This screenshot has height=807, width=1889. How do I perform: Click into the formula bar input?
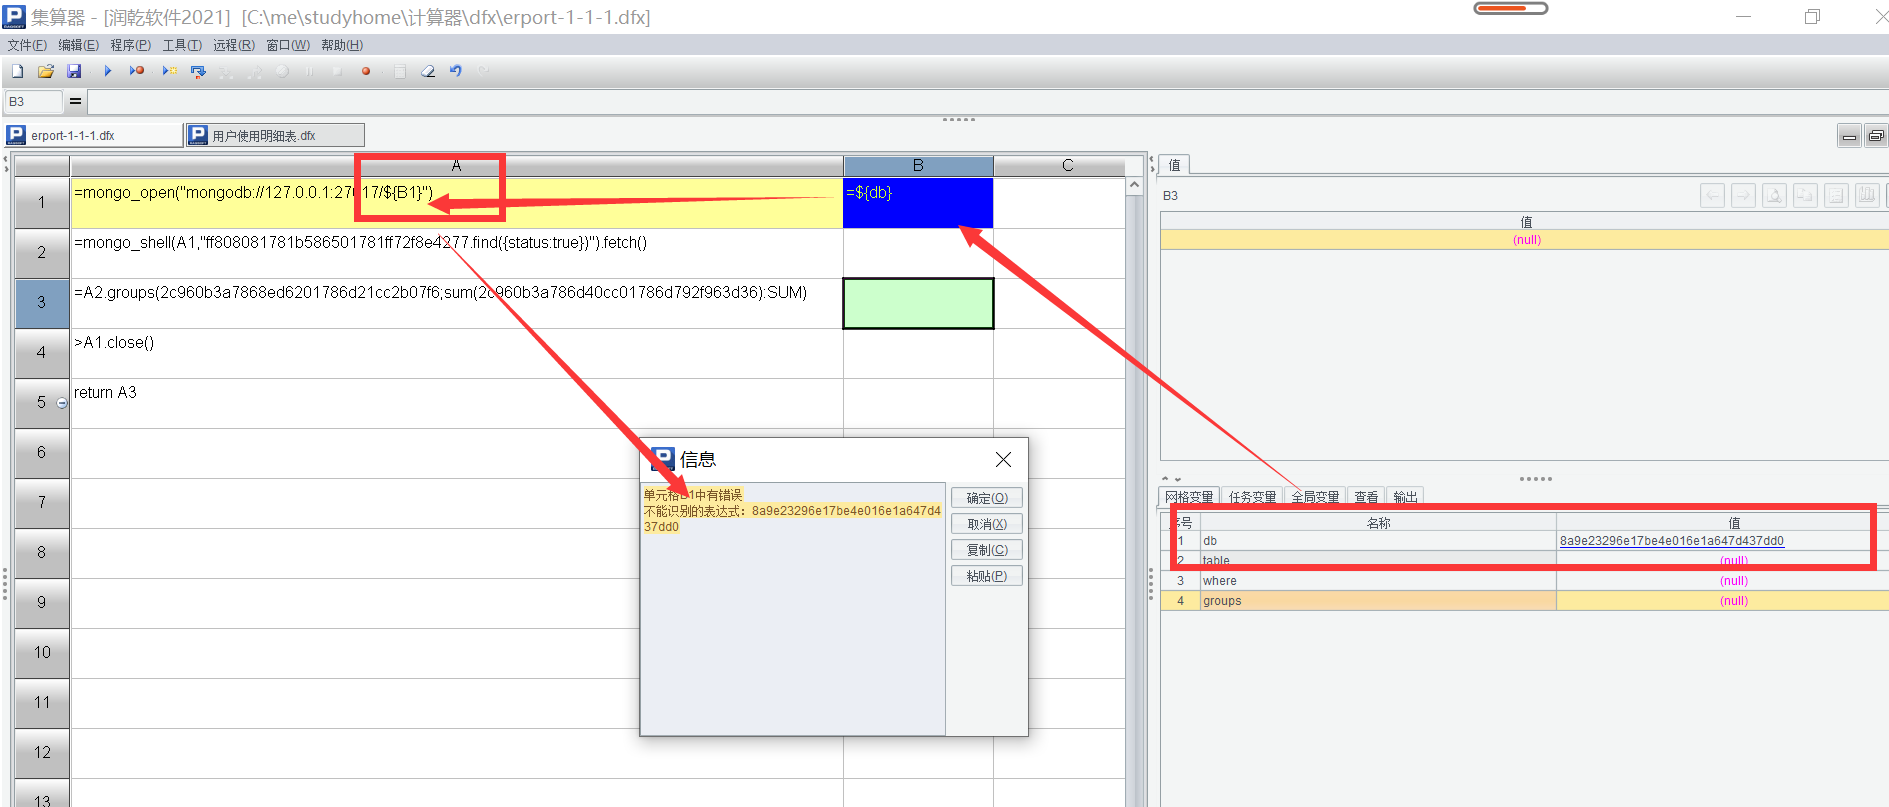click(x=987, y=101)
